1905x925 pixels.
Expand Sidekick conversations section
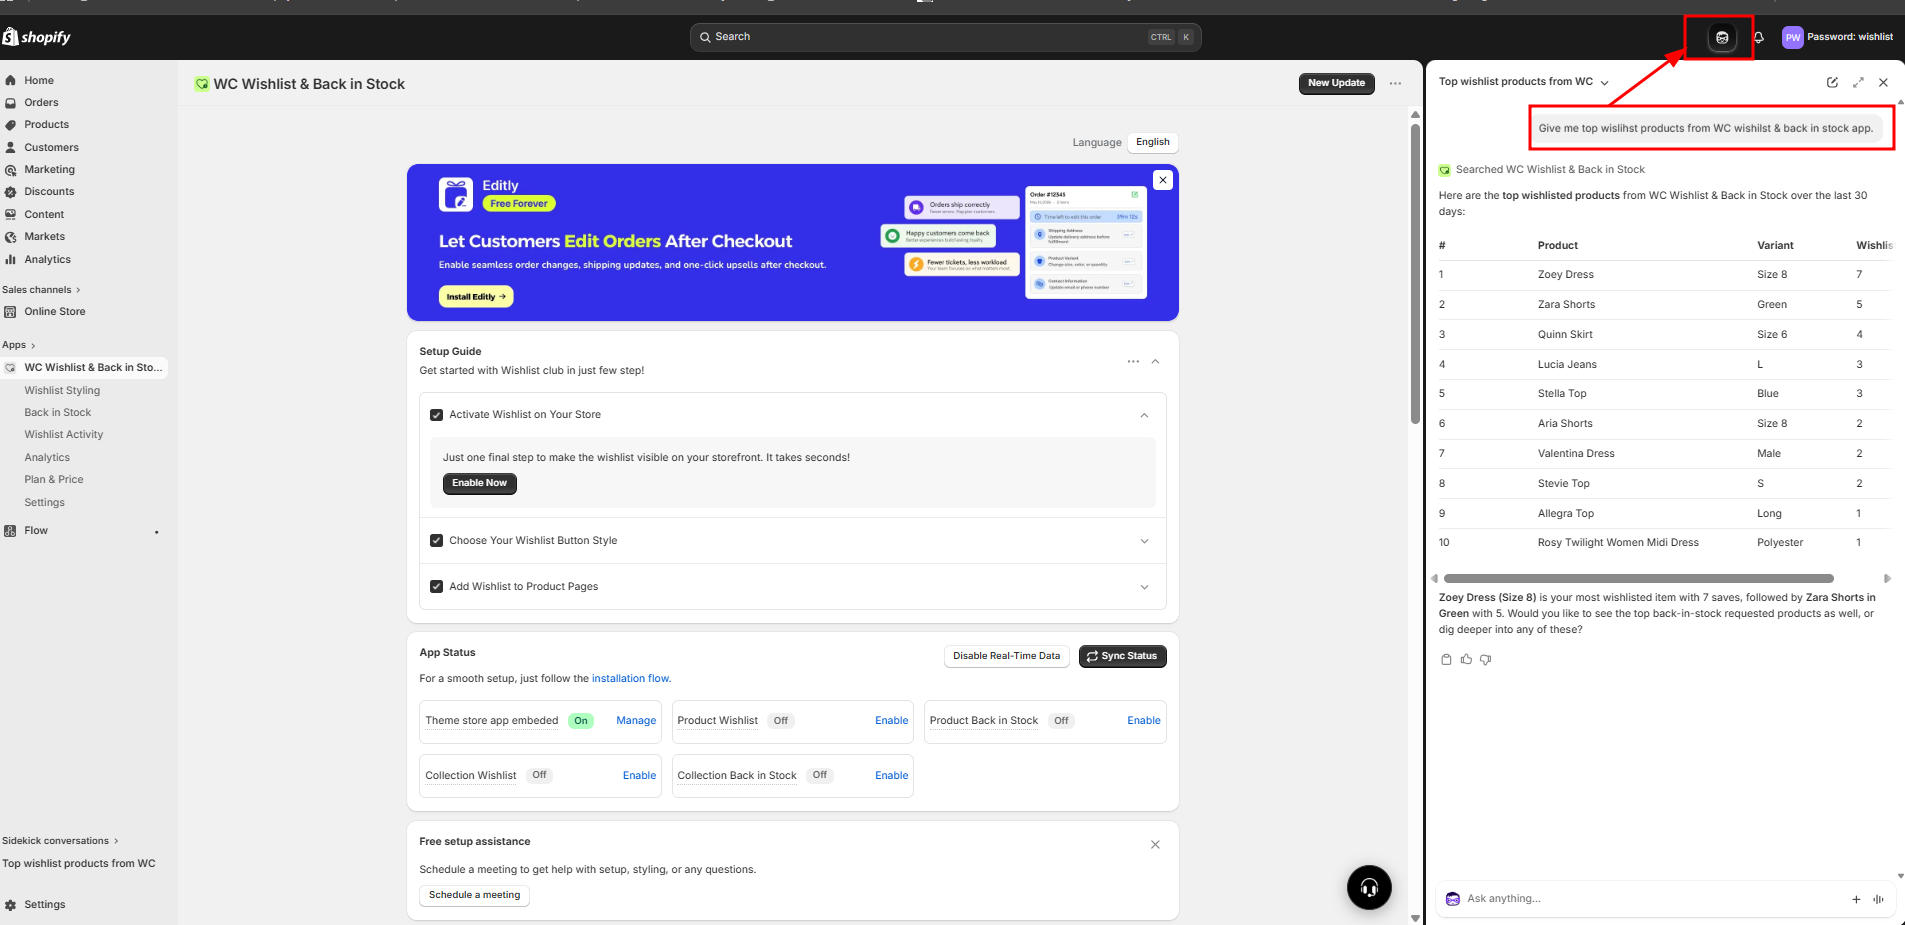tap(60, 841)
